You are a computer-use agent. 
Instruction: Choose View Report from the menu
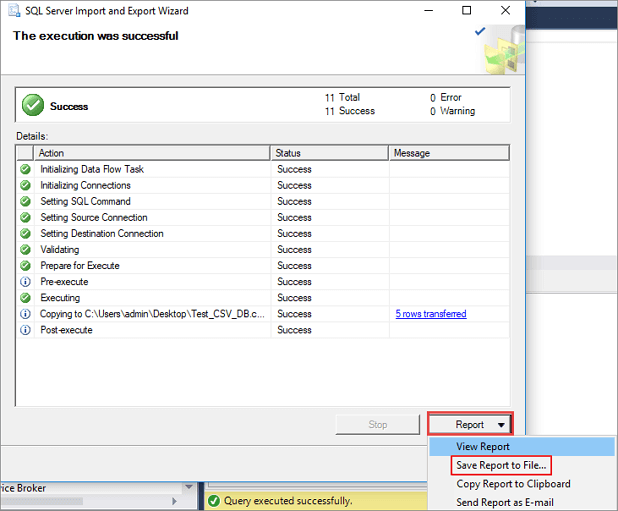click(x=483, y=447)
